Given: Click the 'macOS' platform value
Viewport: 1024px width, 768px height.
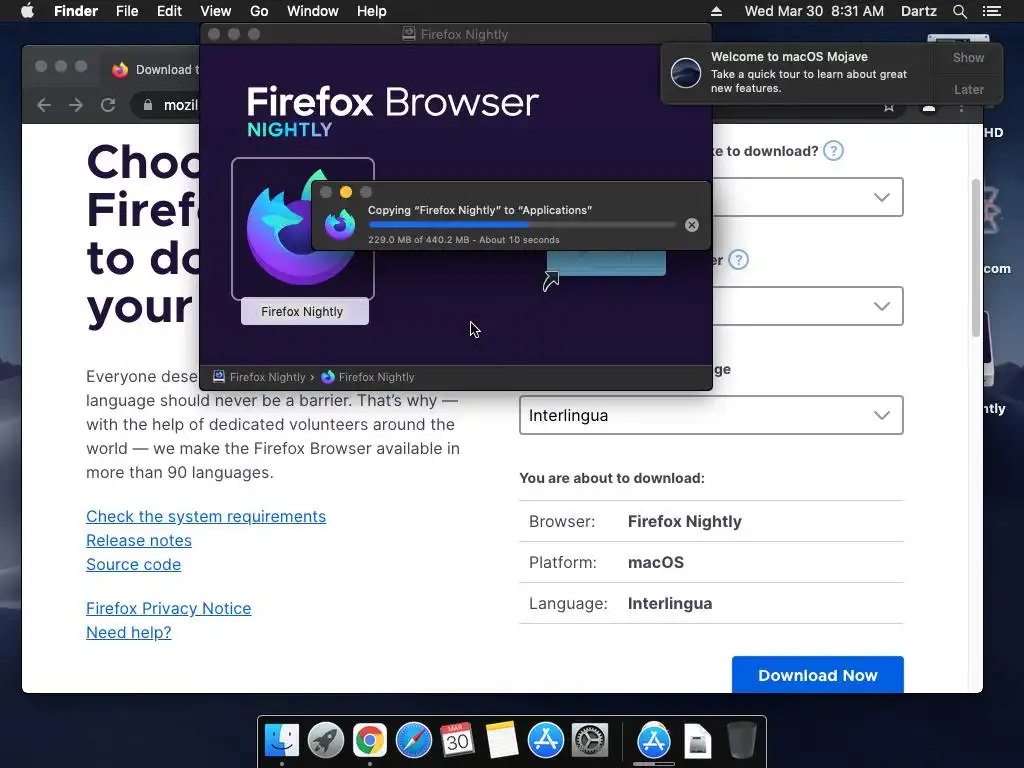Looking at the screenshot, I should (656, 562).
